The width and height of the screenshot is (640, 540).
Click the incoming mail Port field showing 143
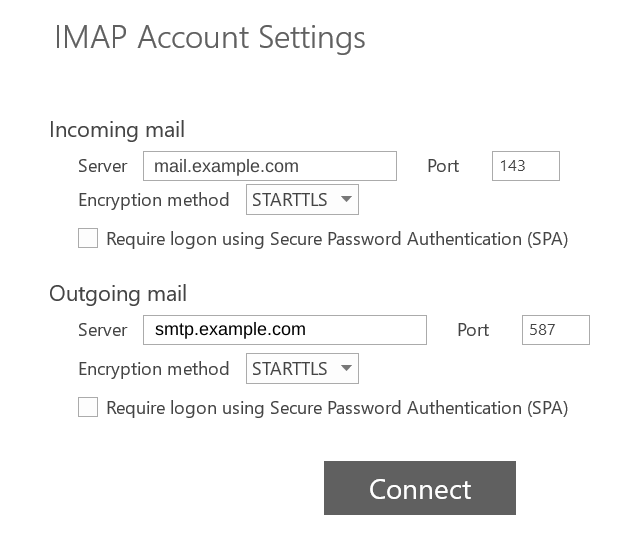pos(525,166)
